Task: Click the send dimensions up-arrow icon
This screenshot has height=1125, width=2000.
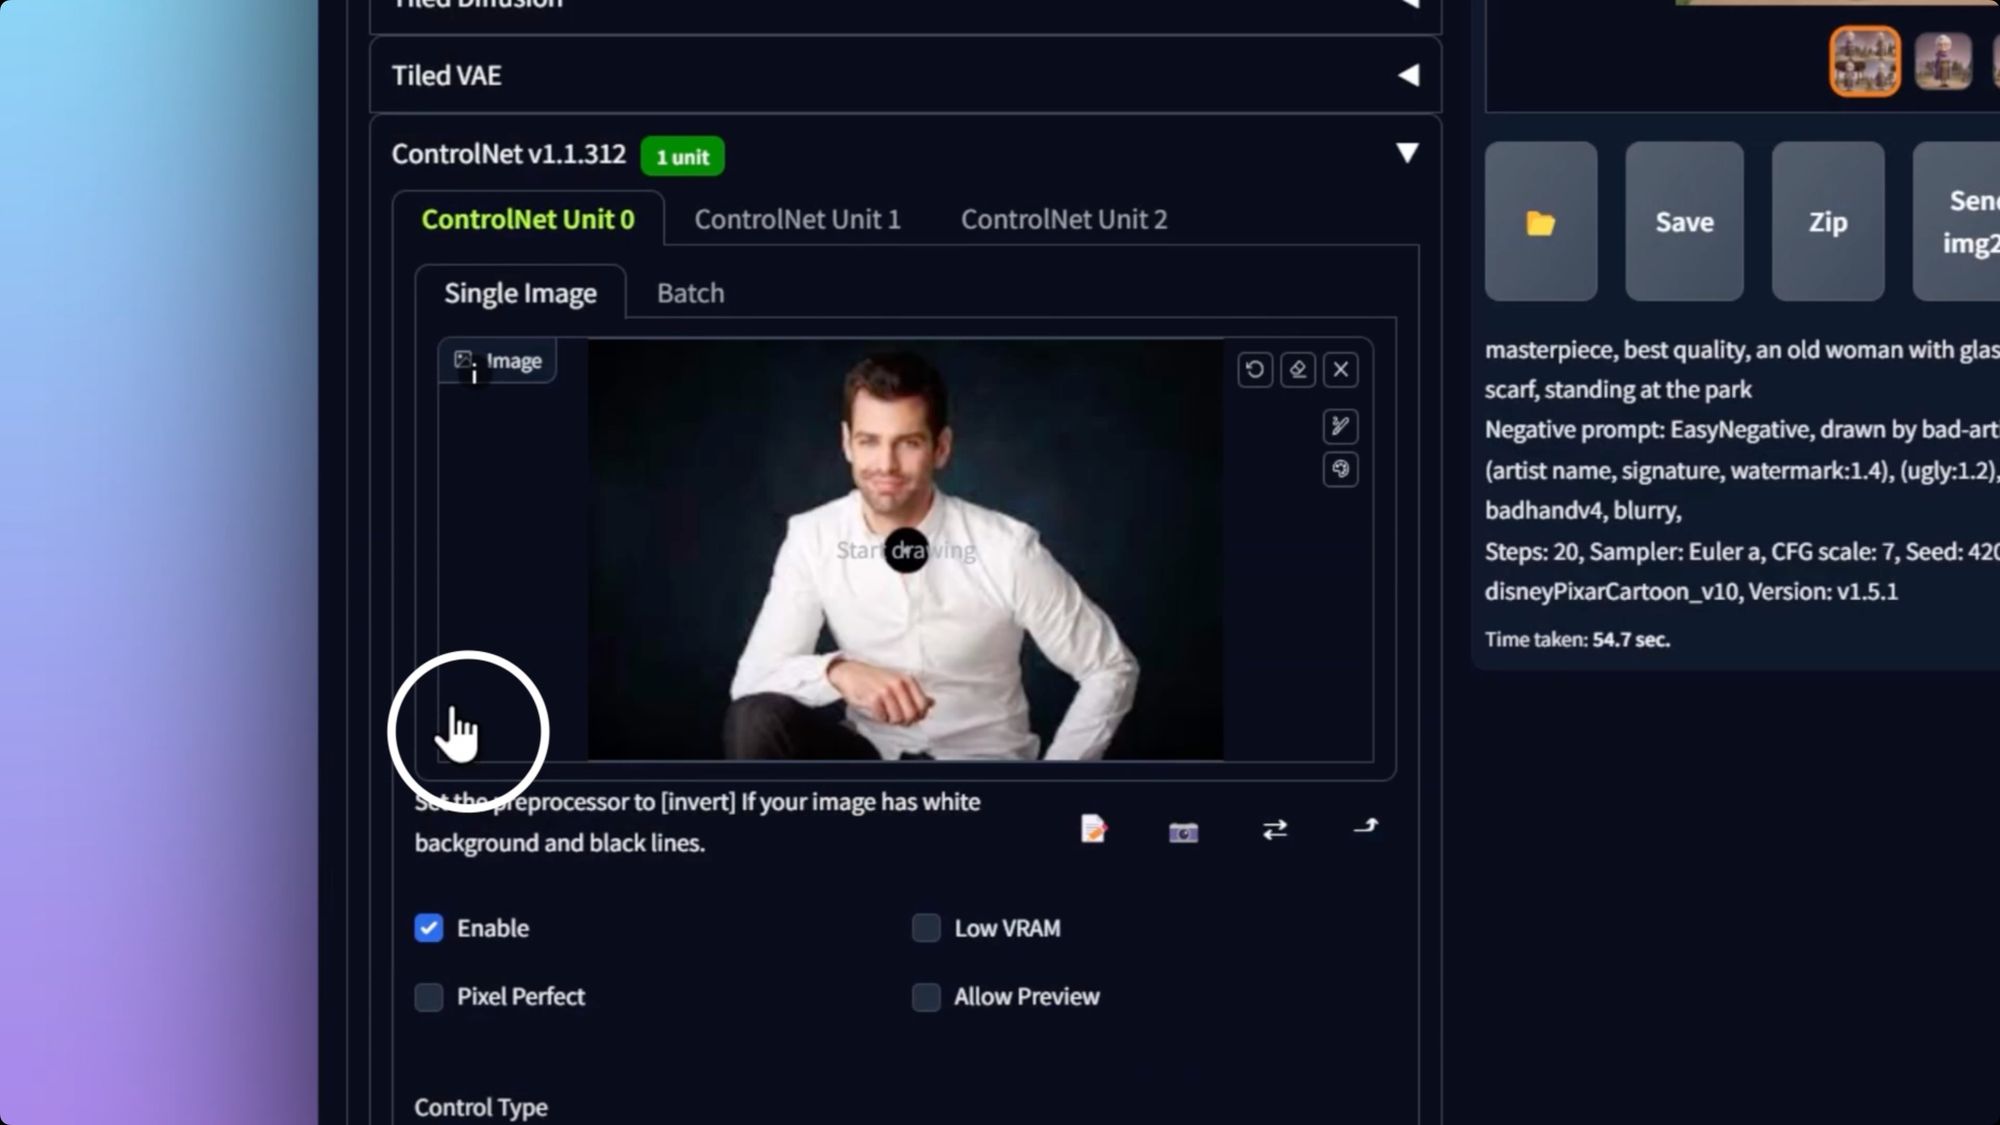Action: 1365,827
